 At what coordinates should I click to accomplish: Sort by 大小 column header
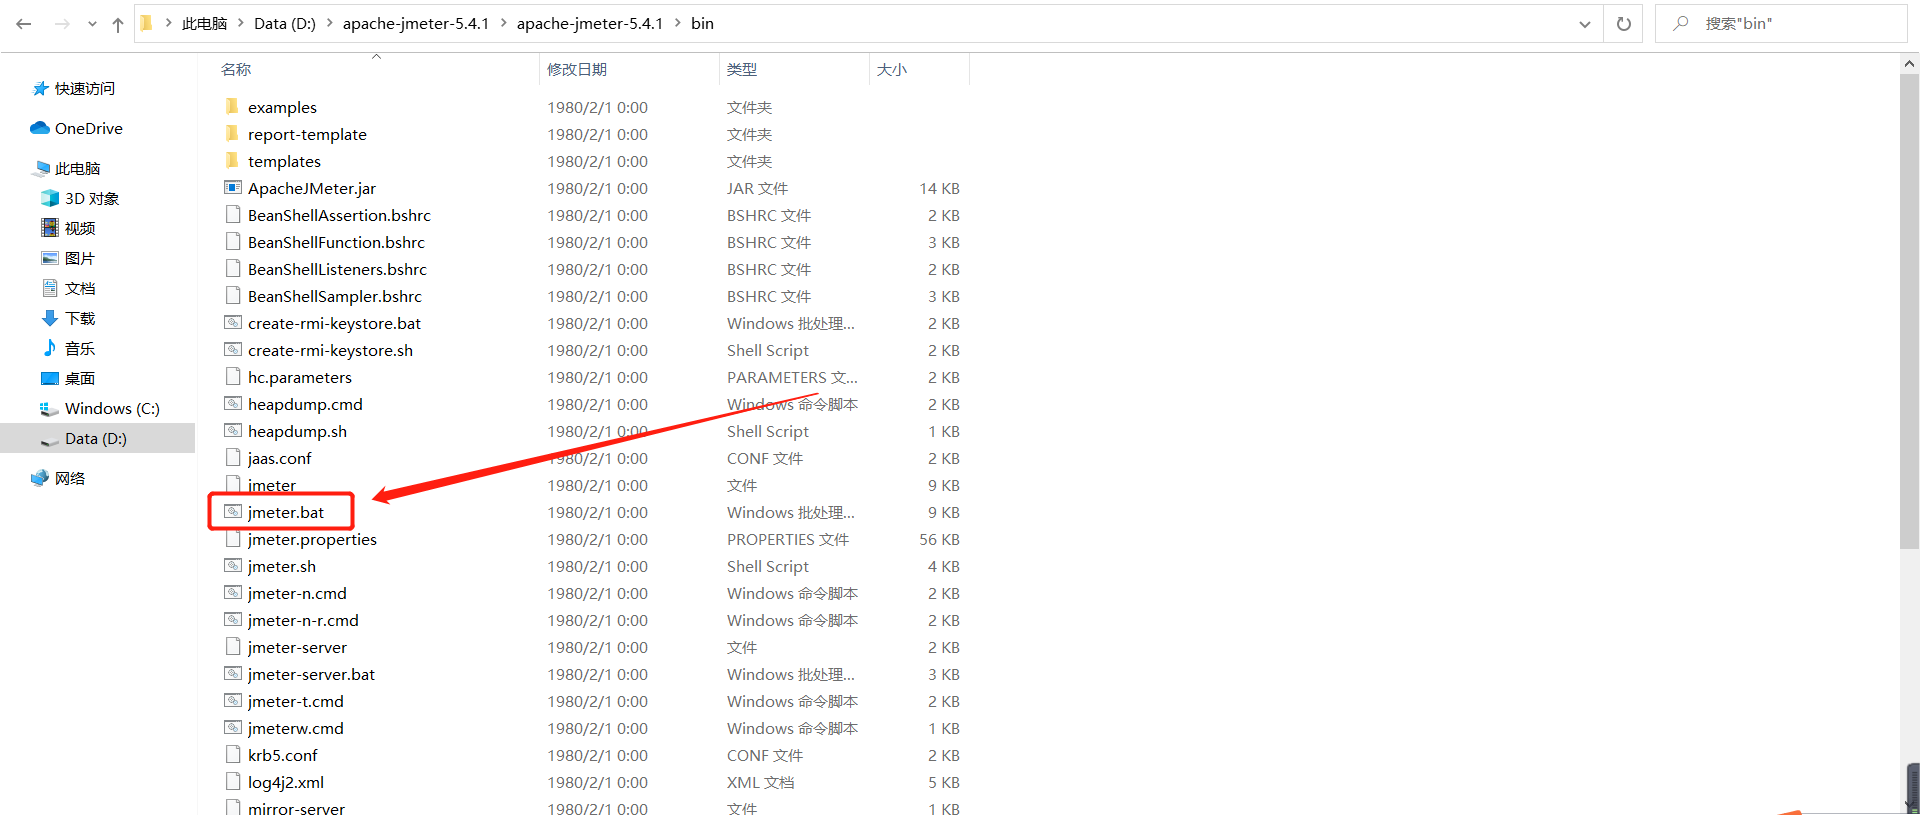pos(892,69)
